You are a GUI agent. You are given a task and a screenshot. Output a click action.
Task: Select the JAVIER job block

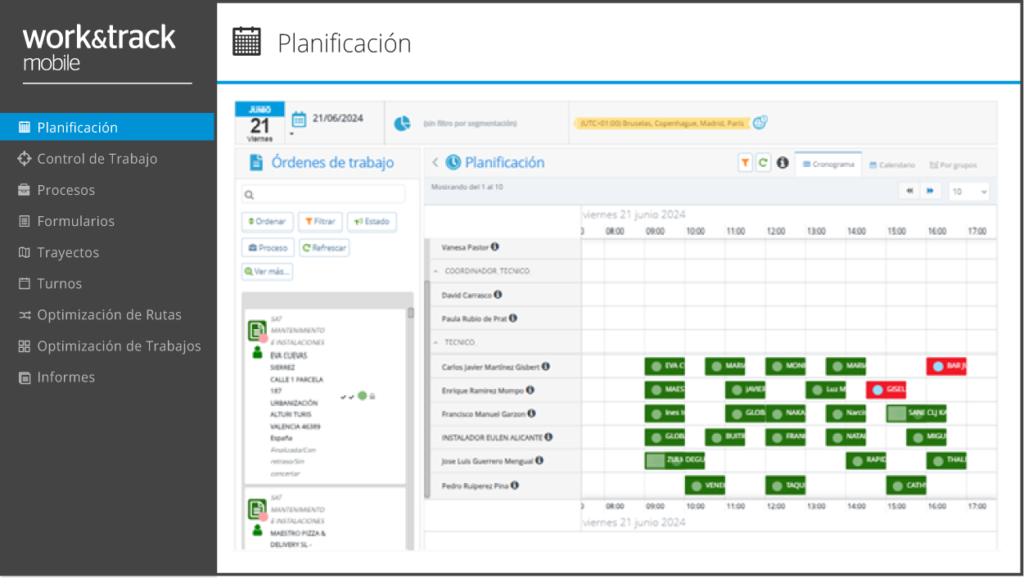point(745,389)
